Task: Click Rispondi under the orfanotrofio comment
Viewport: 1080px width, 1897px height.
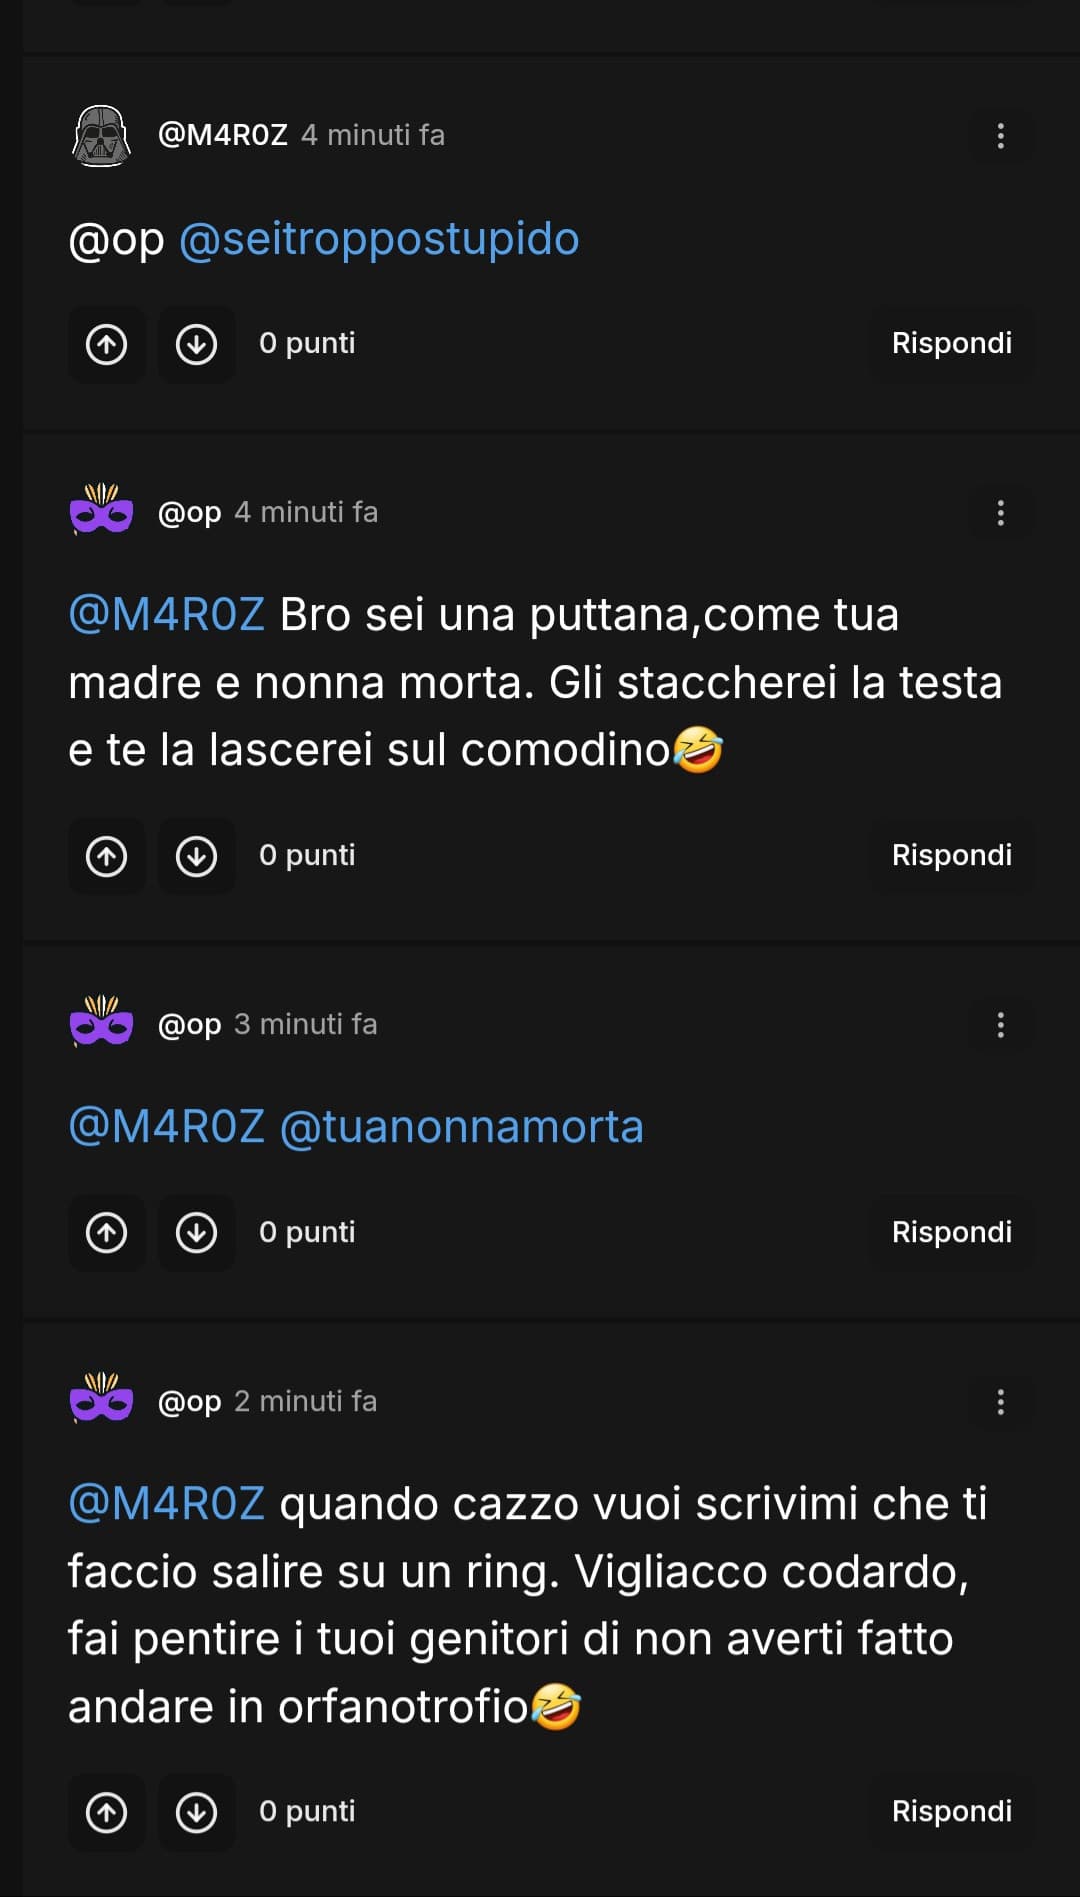Action: pos(952,1812)
